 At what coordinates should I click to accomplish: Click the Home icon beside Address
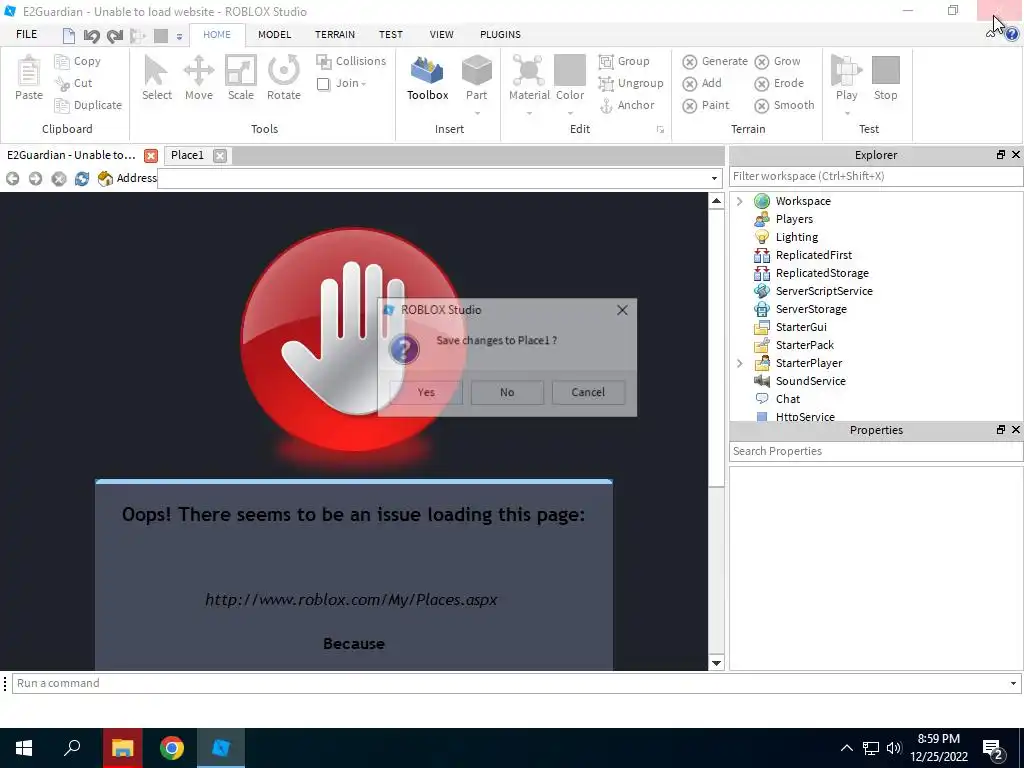click(105, 178)
